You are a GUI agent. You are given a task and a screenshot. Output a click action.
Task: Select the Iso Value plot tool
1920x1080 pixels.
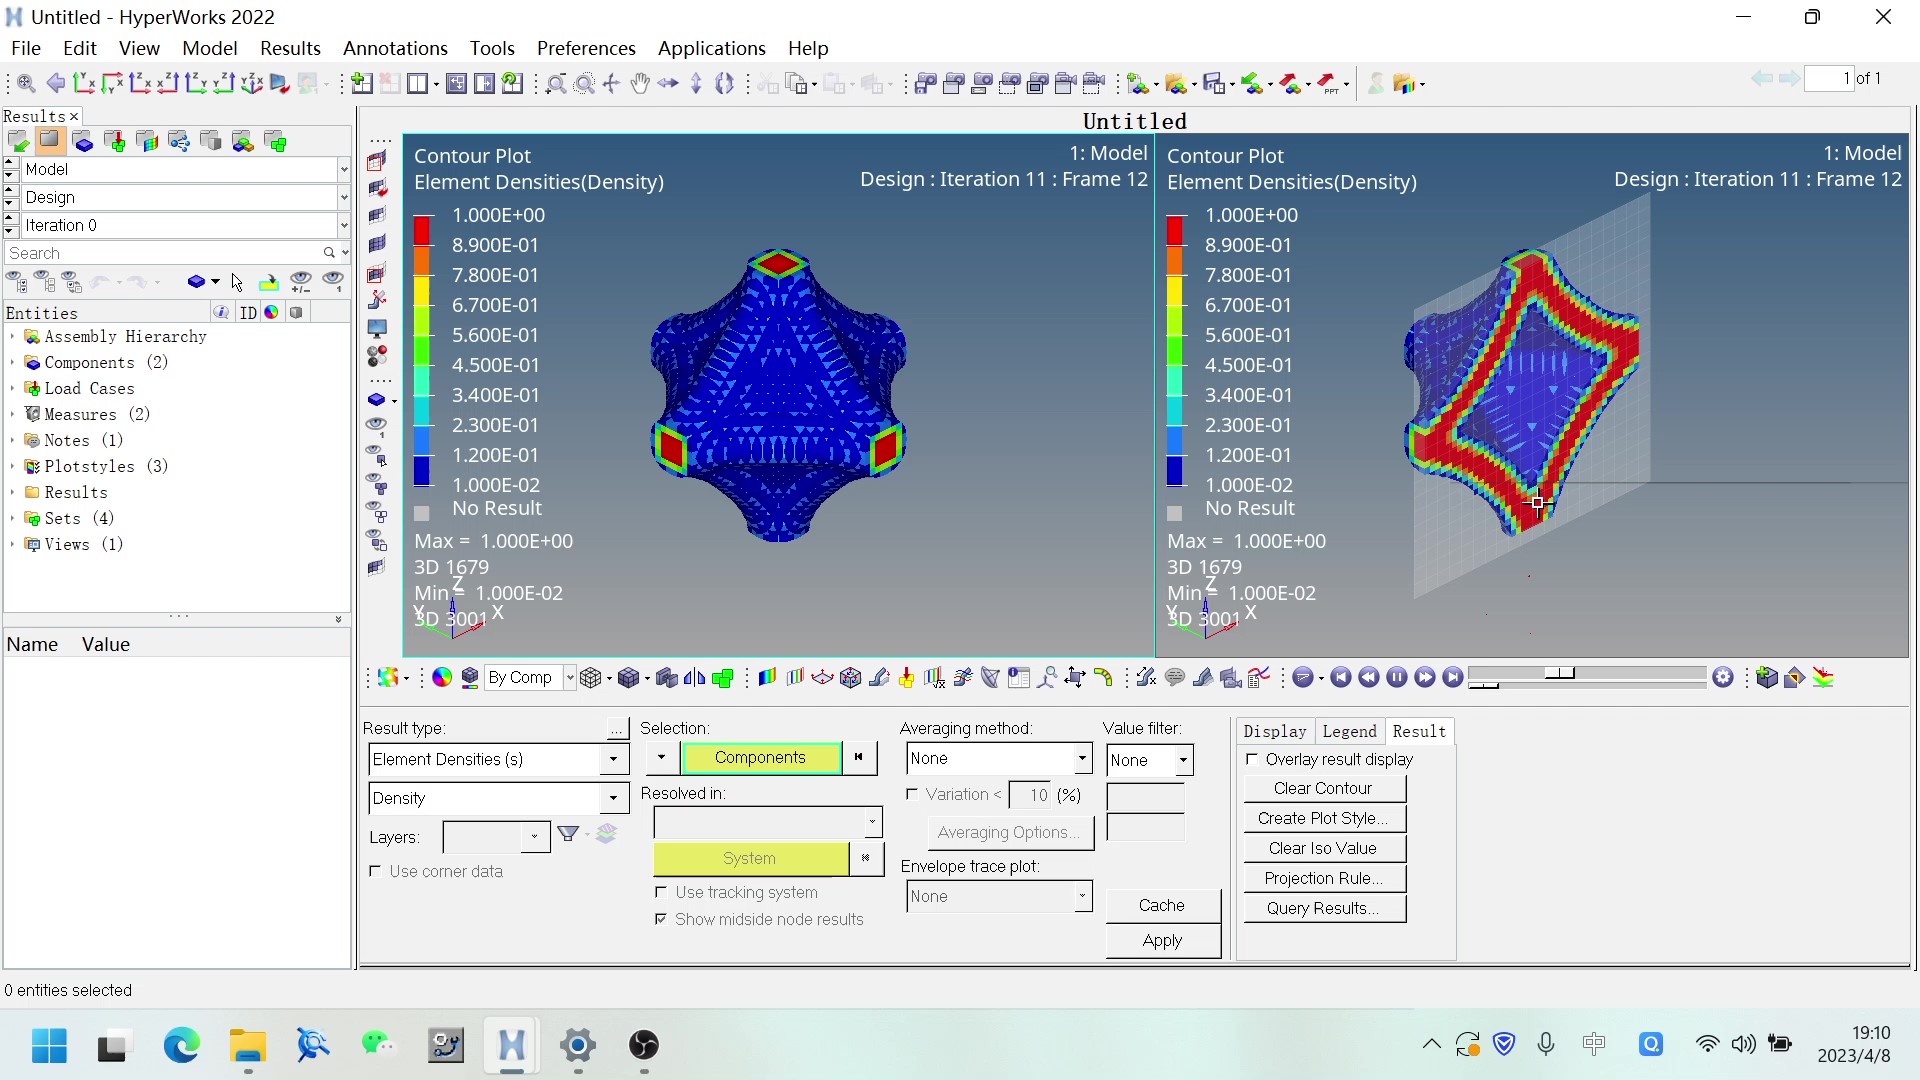795,677
